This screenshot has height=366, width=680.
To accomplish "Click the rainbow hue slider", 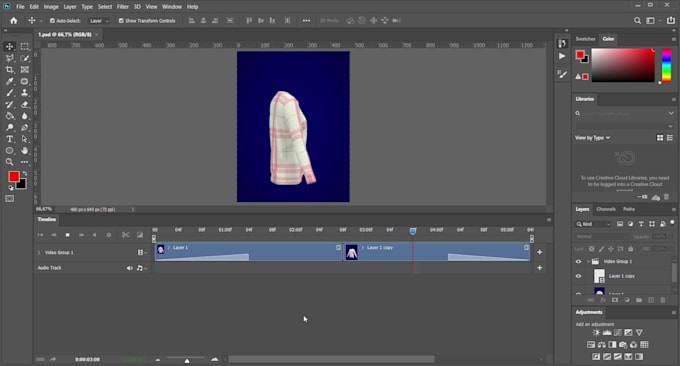I will click(x=667, y=65).
